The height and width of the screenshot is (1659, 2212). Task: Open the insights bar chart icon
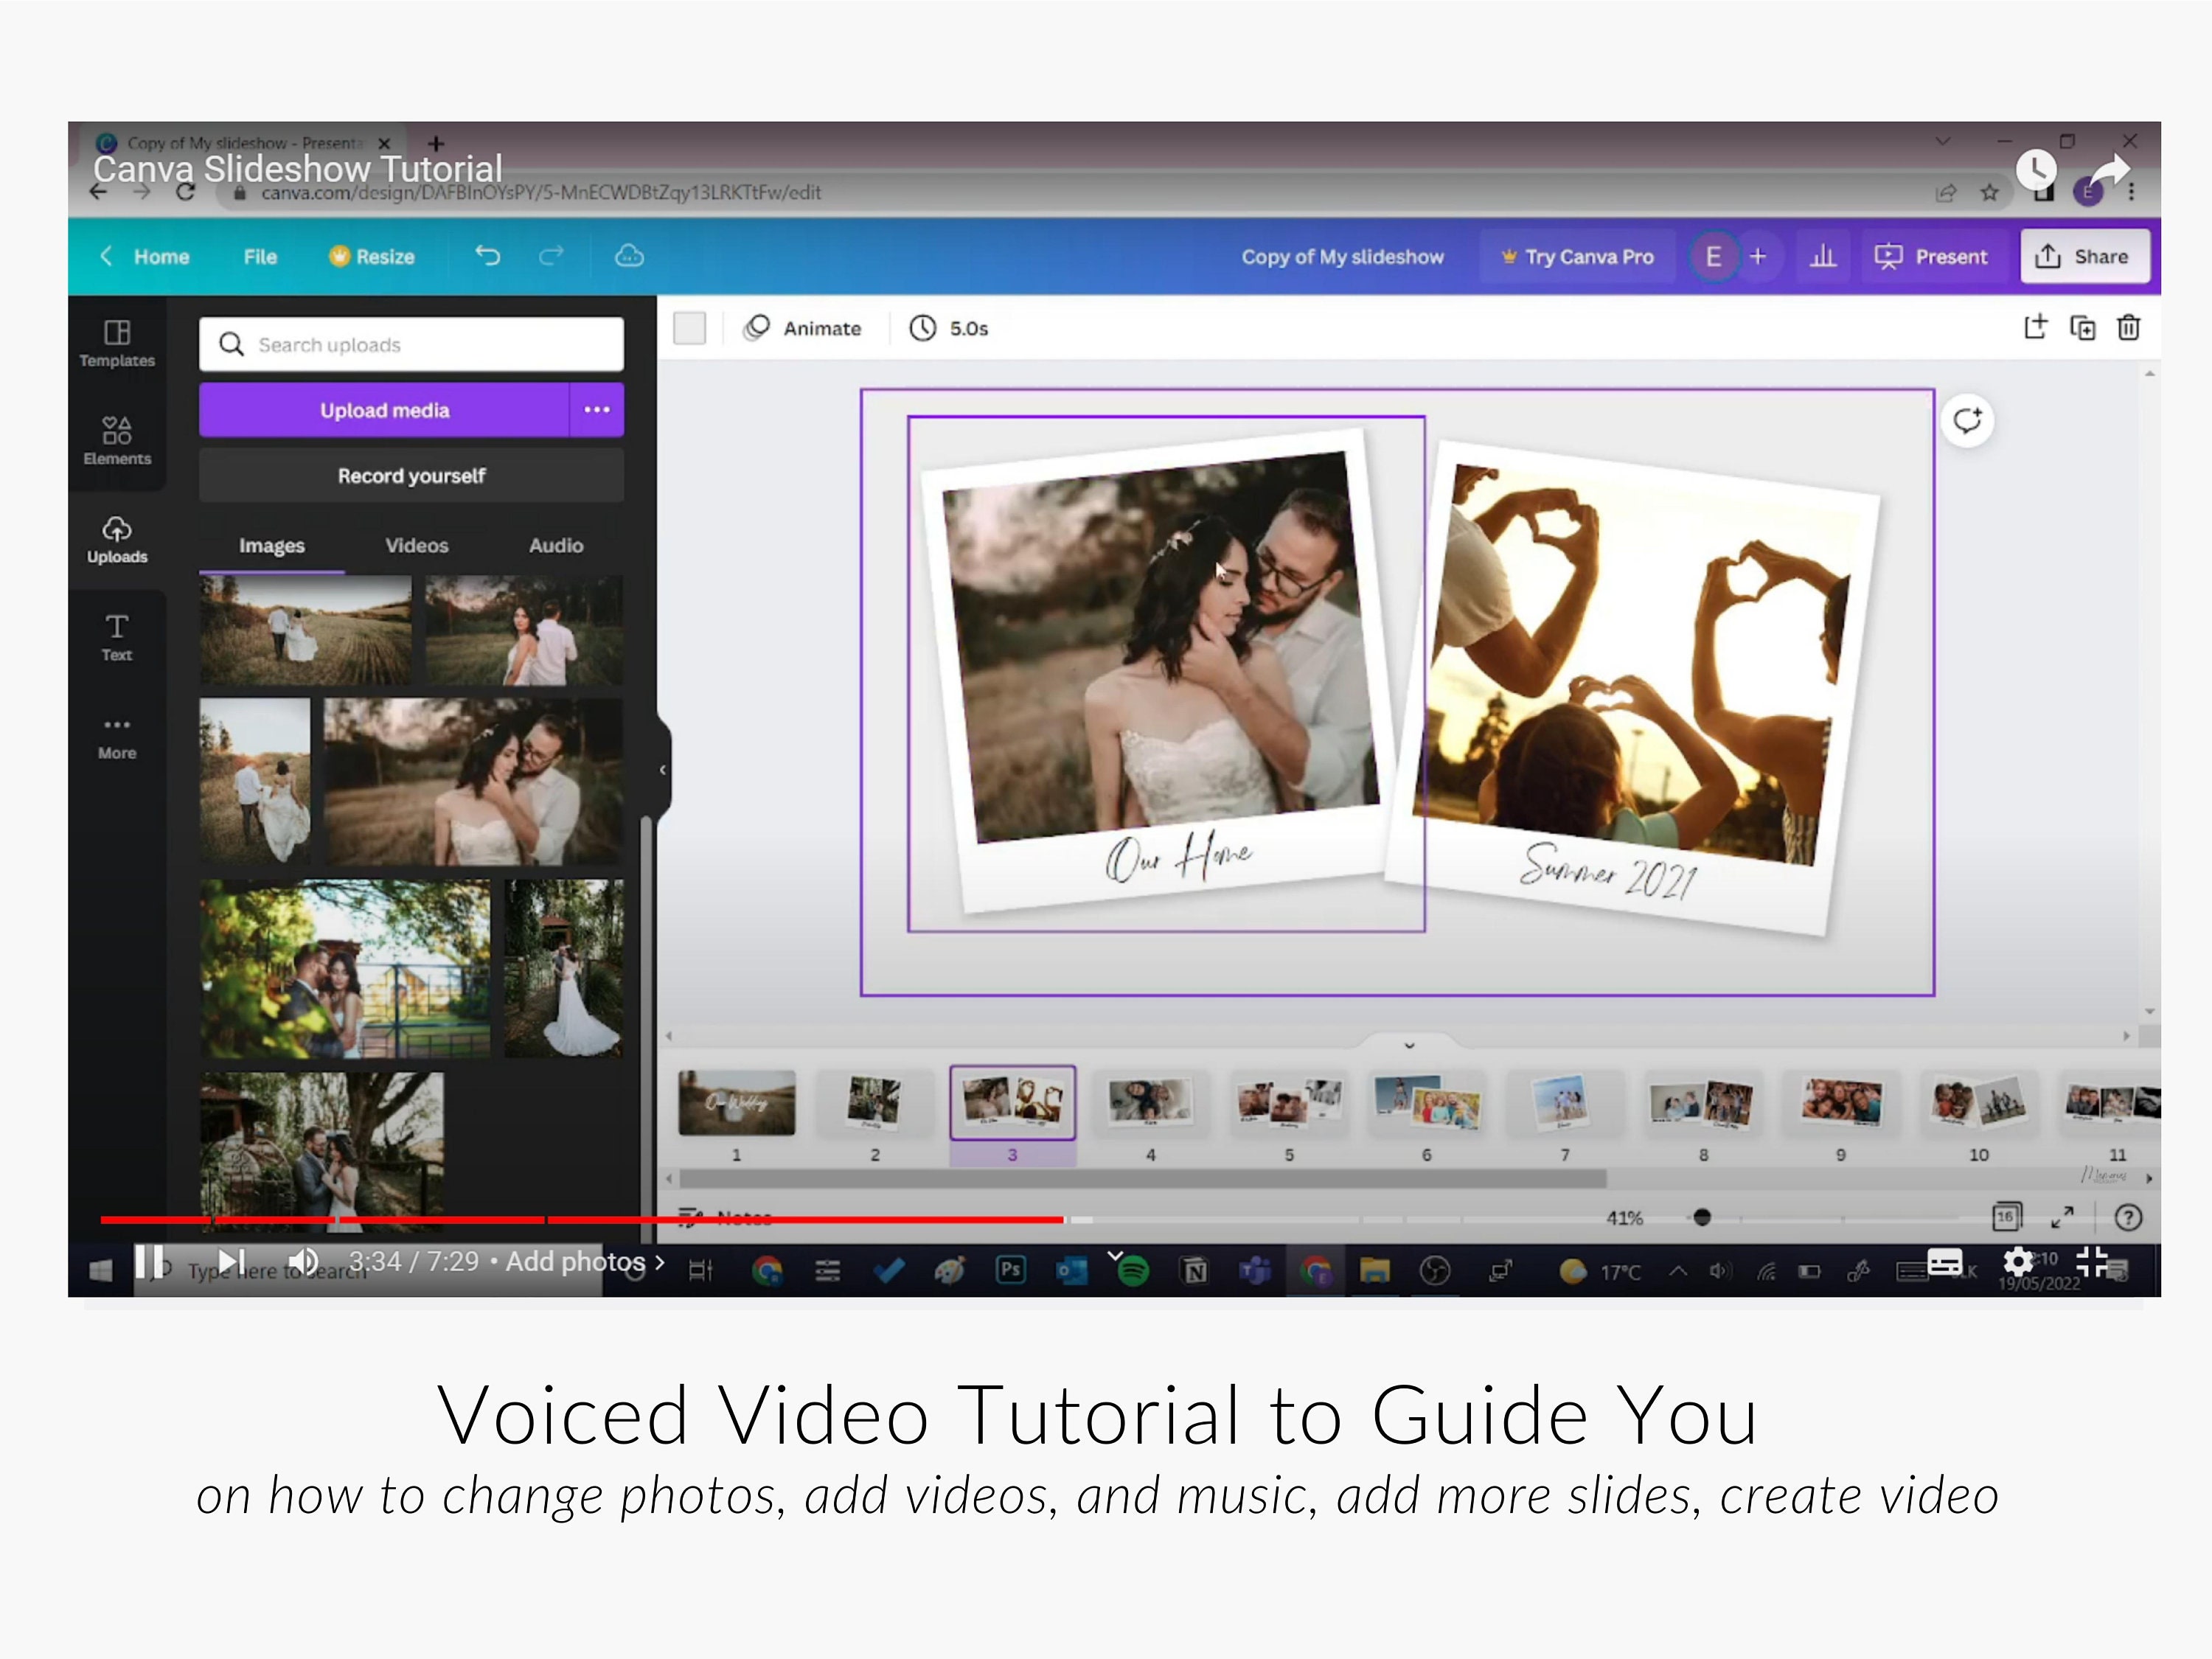1823,256
